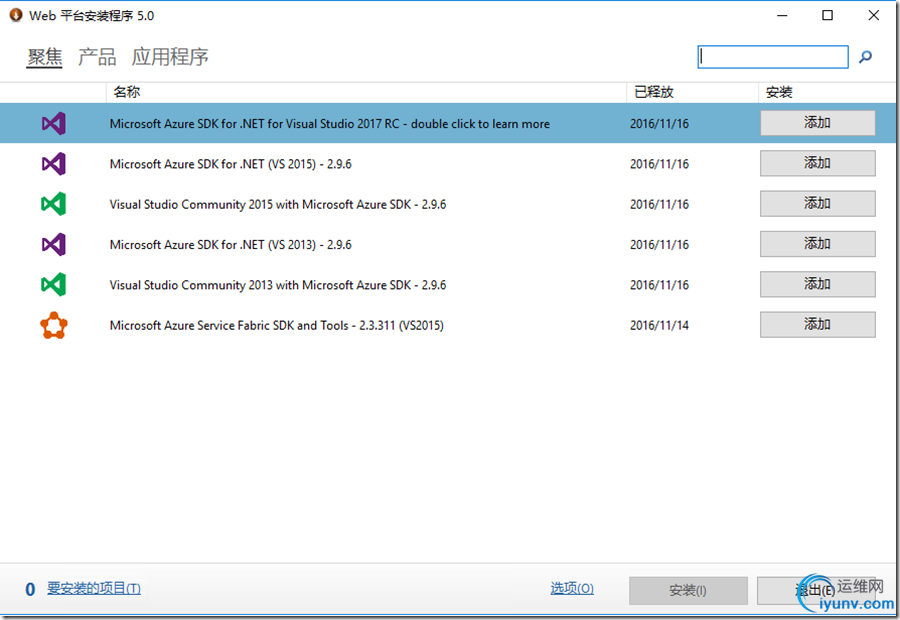900x620 pixels.
Task: Open the 产品 tab
Action: pyautogui.click(x=97, y=57)
